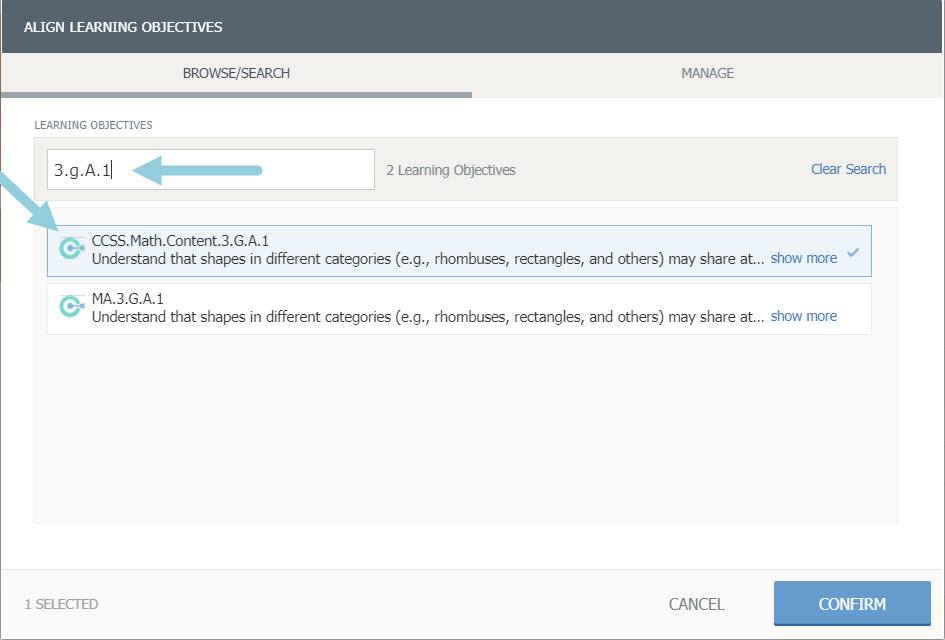The width and height of the screenshot is (945, 640).
Task: Click the description under MA.3.G.A.1
Action: 428,316
